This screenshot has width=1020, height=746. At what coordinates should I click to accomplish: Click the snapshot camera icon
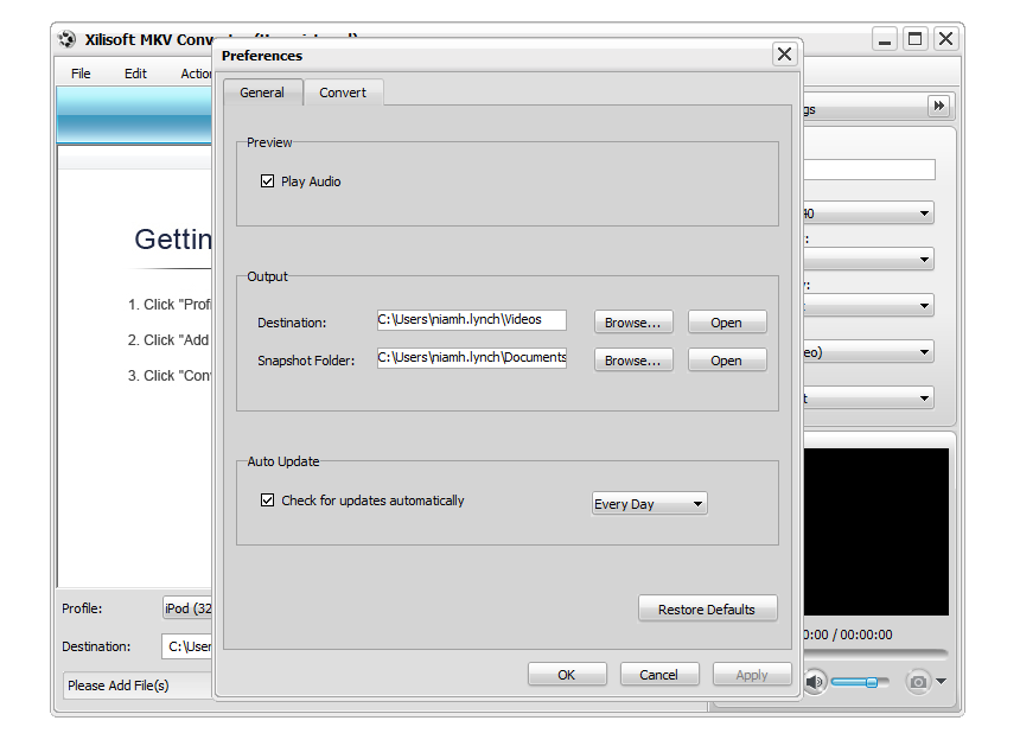point(918,682)
